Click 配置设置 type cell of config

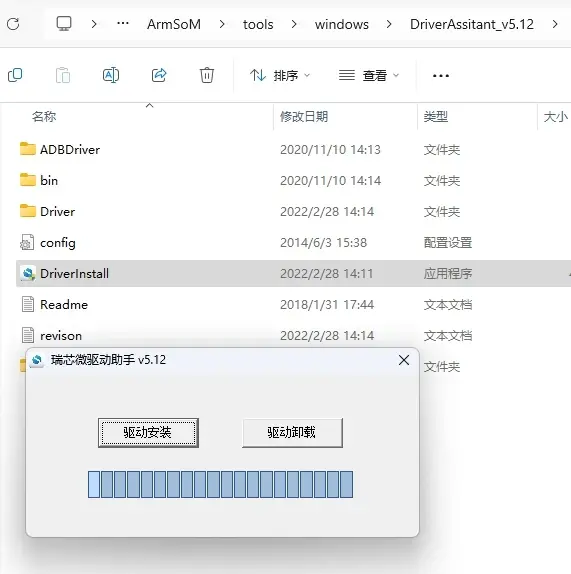coord(448,243)
